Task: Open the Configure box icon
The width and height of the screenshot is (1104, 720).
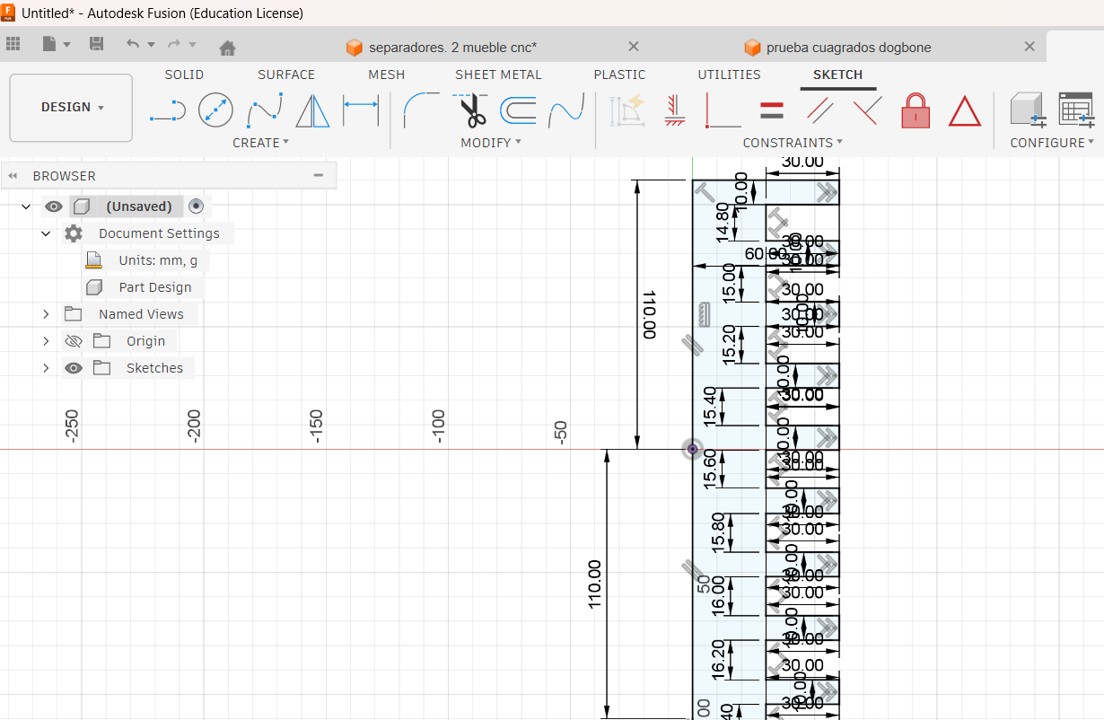Action: click(x=1027, y=110)
